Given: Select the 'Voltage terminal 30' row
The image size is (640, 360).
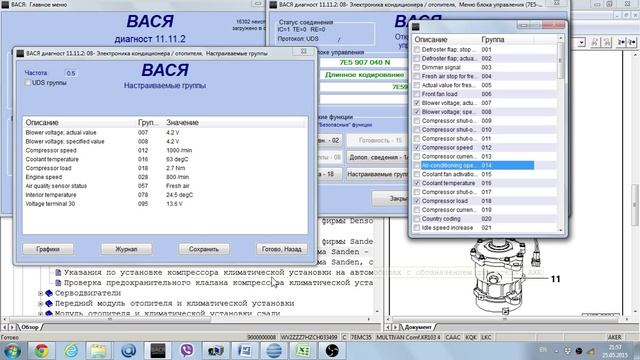Looking at the screenshot, I should click(165, 204).
